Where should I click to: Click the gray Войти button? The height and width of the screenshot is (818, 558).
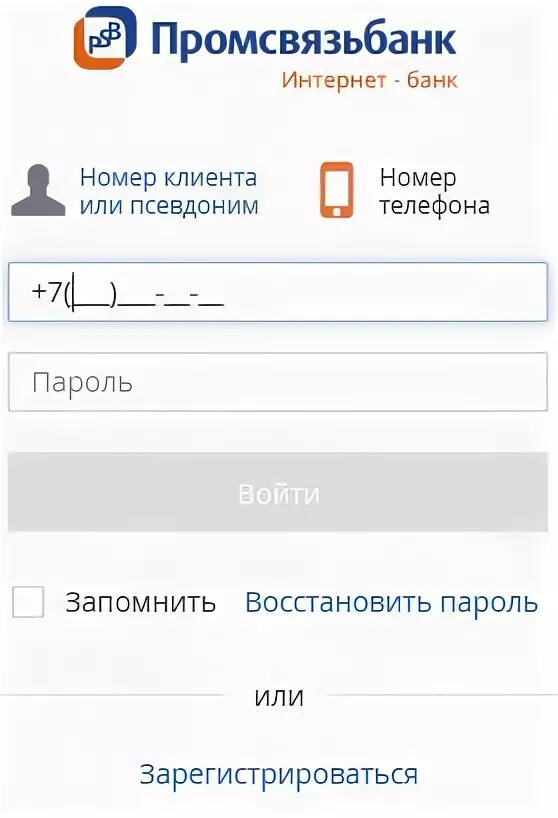[x=277, y=492]
